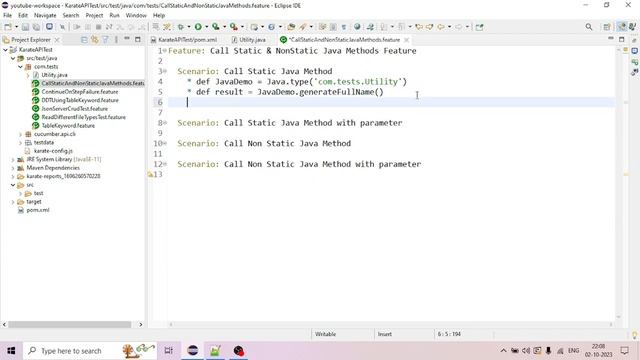
Task: Select TableKeyword.feature file
Action: (68, 126)
